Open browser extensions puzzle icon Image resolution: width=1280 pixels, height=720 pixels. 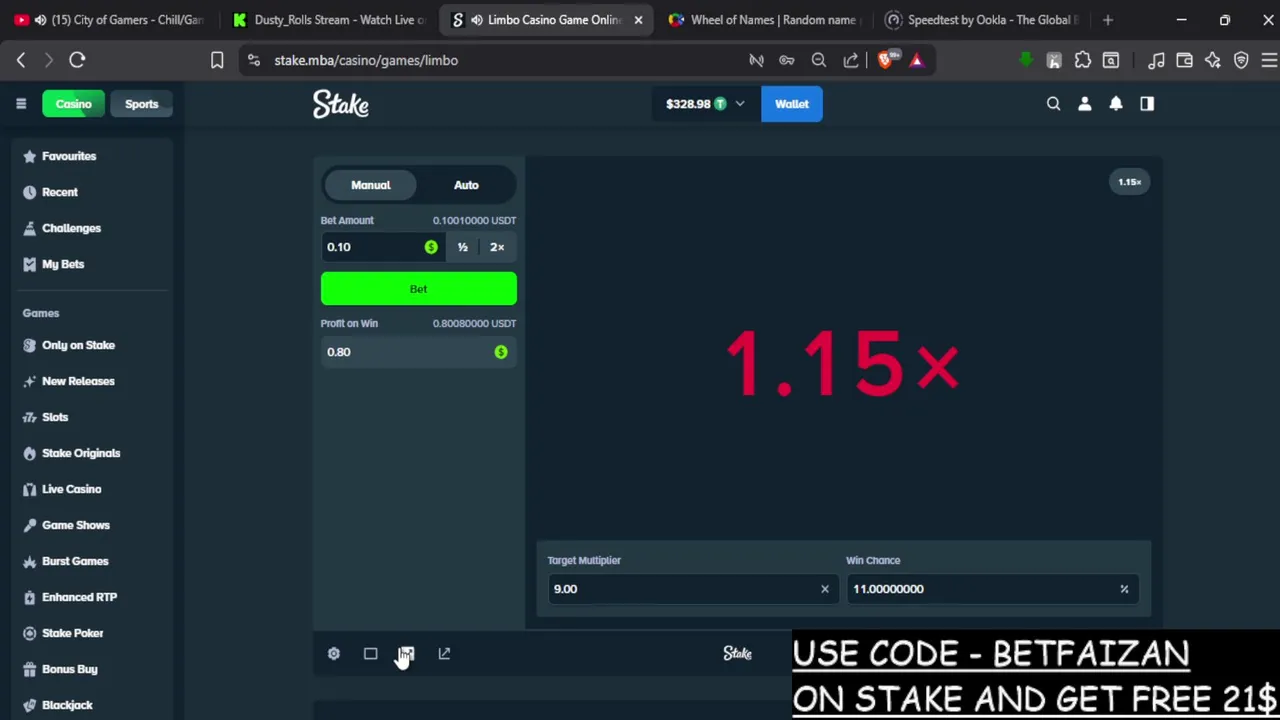click(x=1083, y=60)
